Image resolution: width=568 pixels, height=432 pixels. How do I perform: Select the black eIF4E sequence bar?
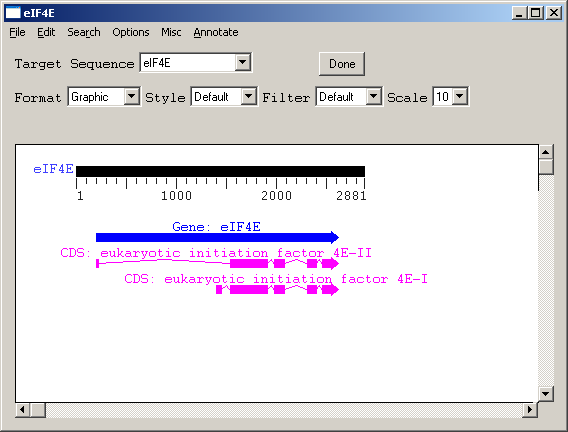click(220, 171)
